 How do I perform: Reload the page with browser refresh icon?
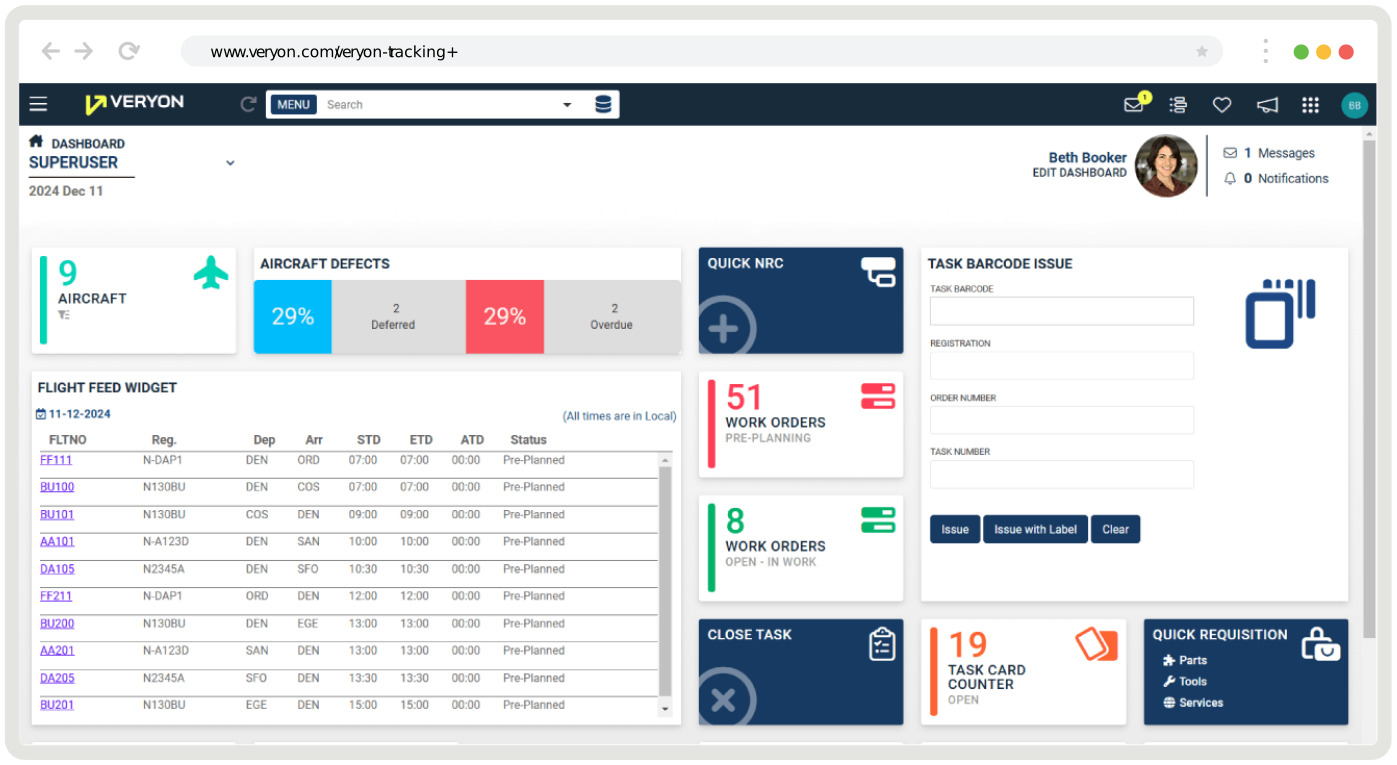[x=128, y=51]
